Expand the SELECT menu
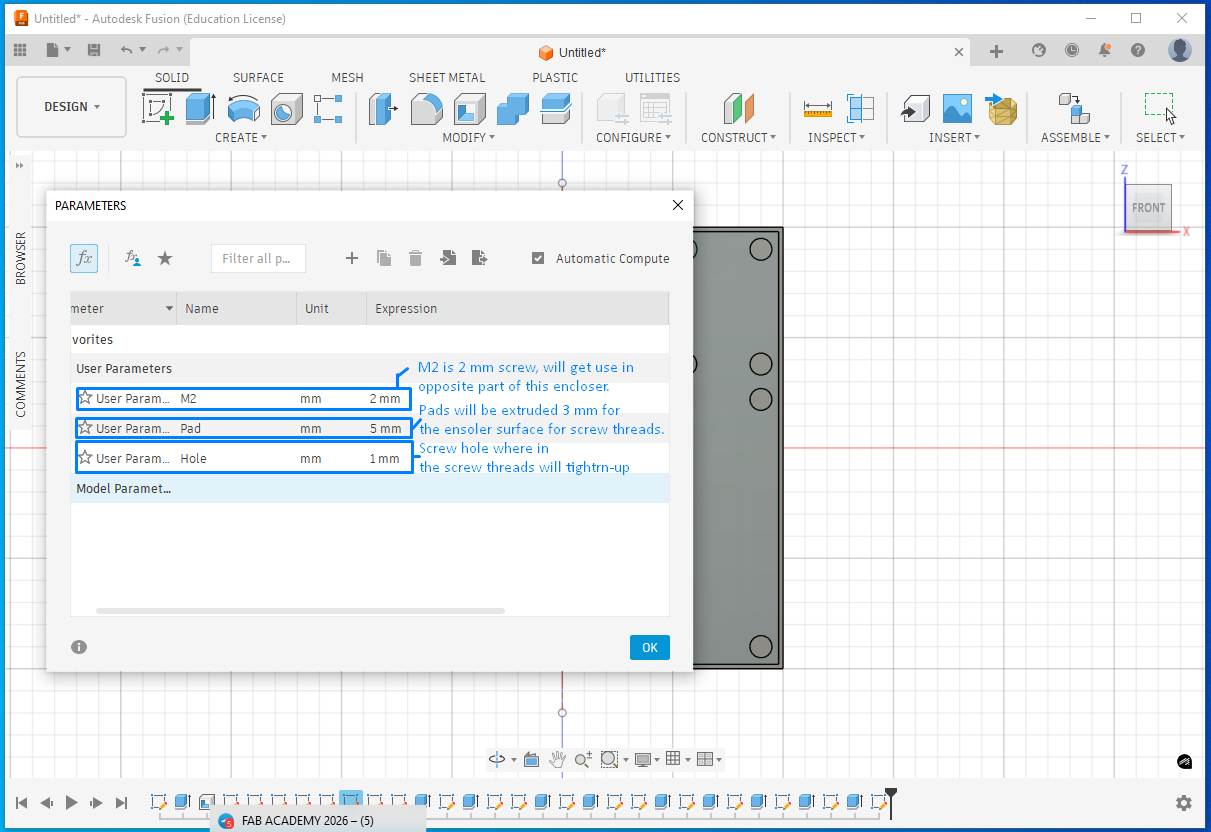This screenshot has width=1211, height=832. coord(1160,138)
